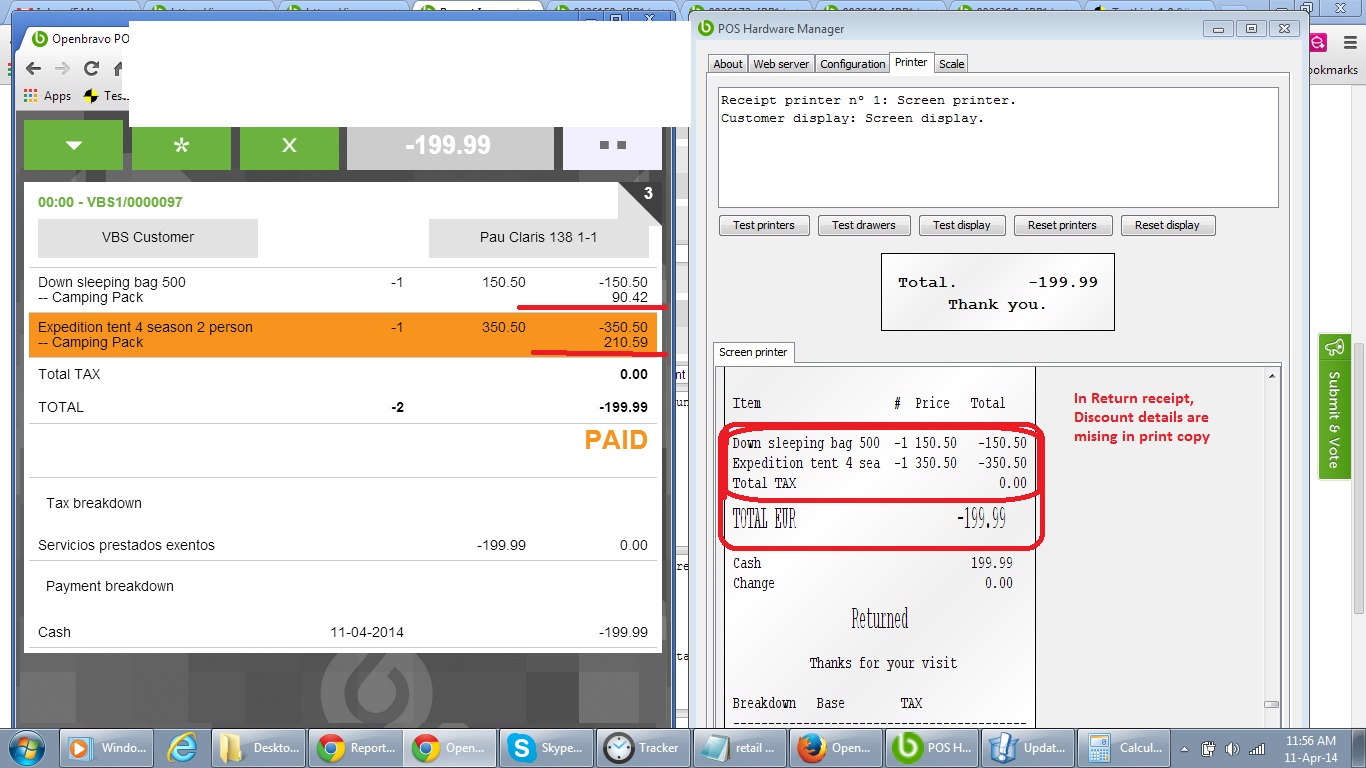Switch to the Scale tab
1366x768 pixels.
point(952,64)
